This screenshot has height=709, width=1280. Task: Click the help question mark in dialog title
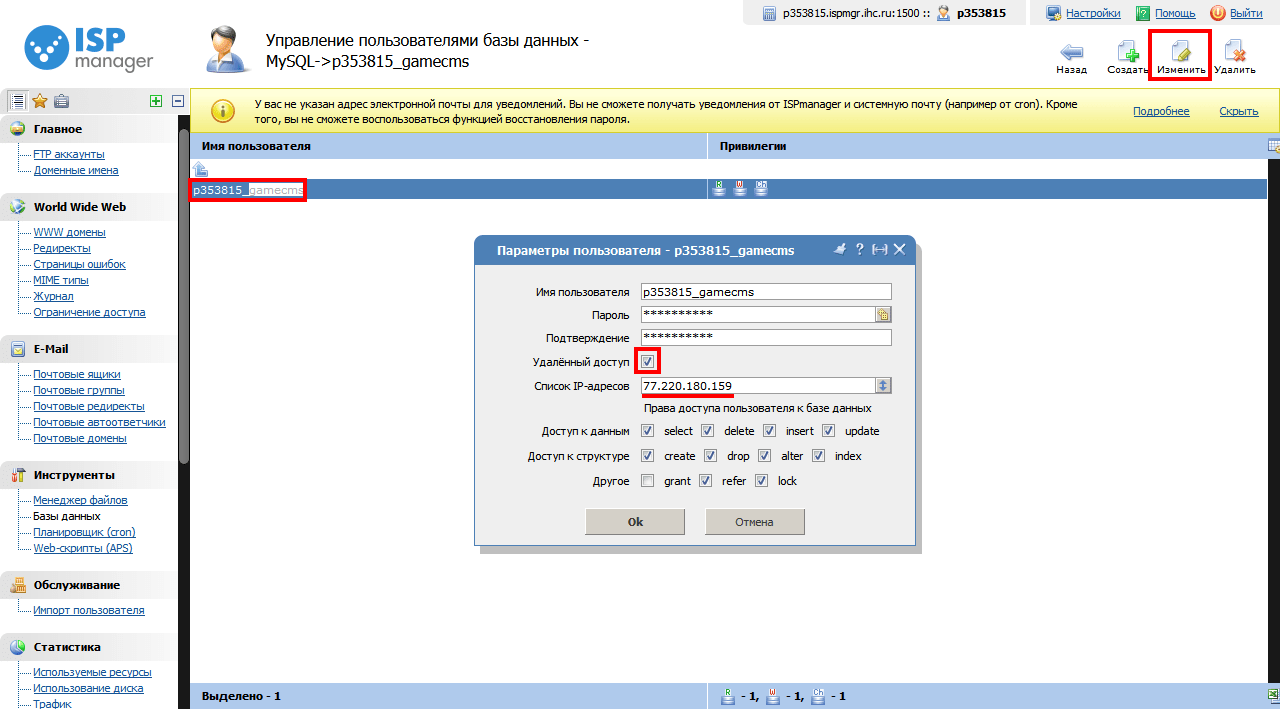(x=859, y=250)
